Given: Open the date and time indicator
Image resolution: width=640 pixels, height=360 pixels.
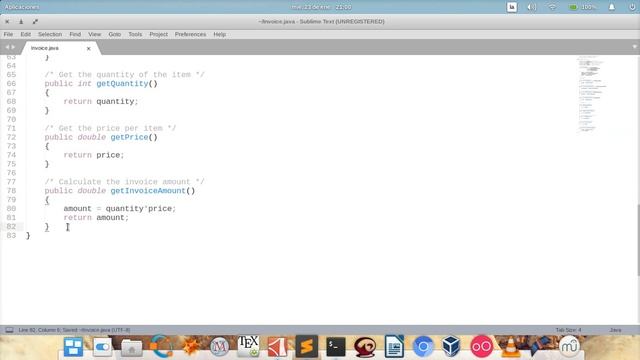Looking at the screenshot, I should click(321, 7).
